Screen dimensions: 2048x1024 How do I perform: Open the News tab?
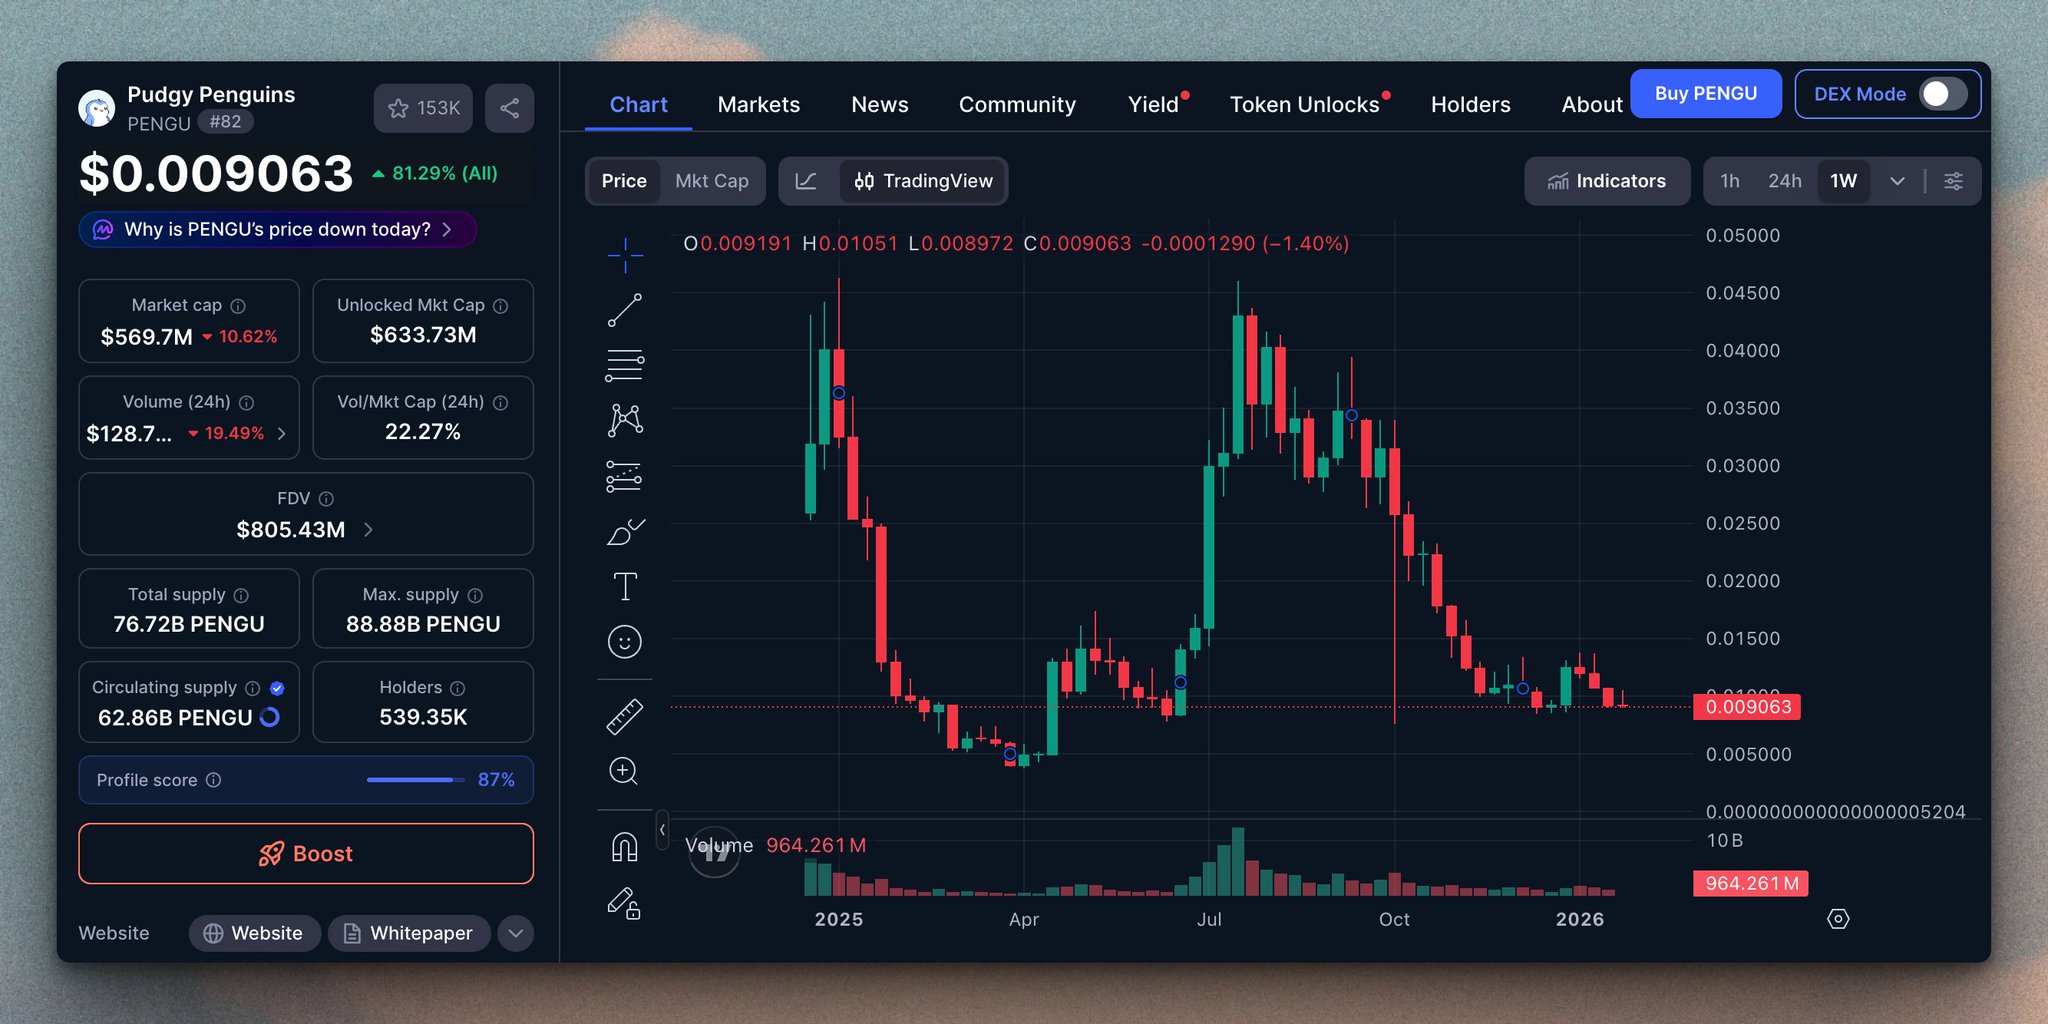880,105
